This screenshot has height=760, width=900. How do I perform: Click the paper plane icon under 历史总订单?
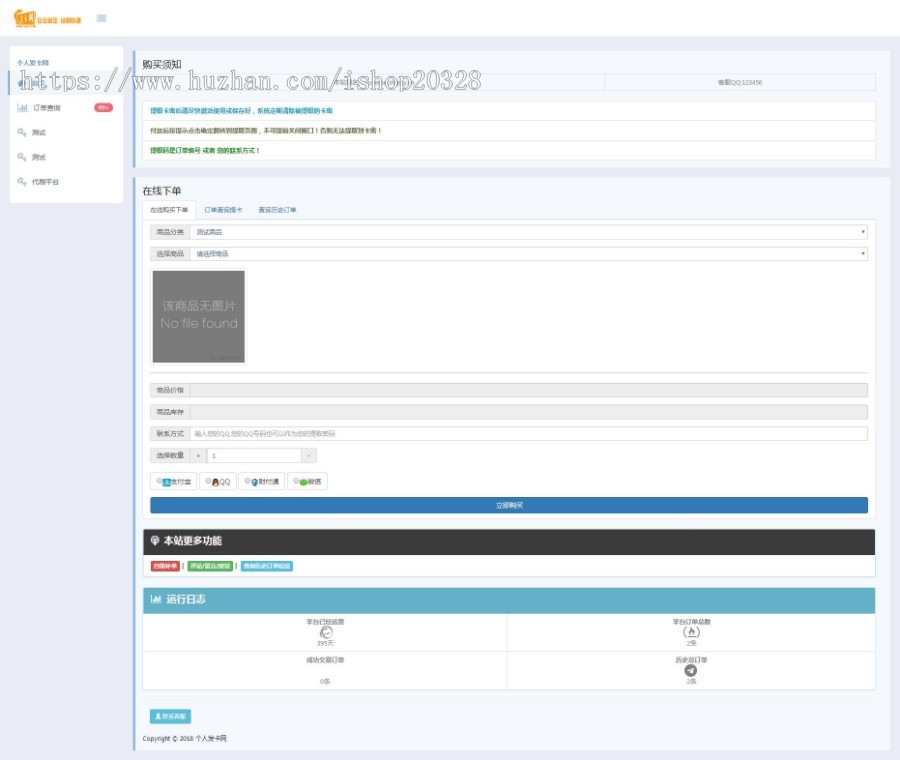(691, 670)
